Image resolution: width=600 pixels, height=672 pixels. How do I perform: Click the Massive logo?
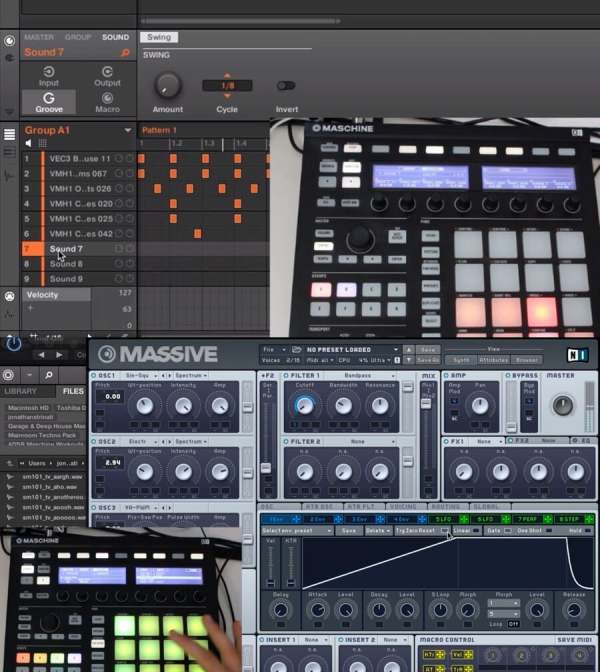pos(157,354)
